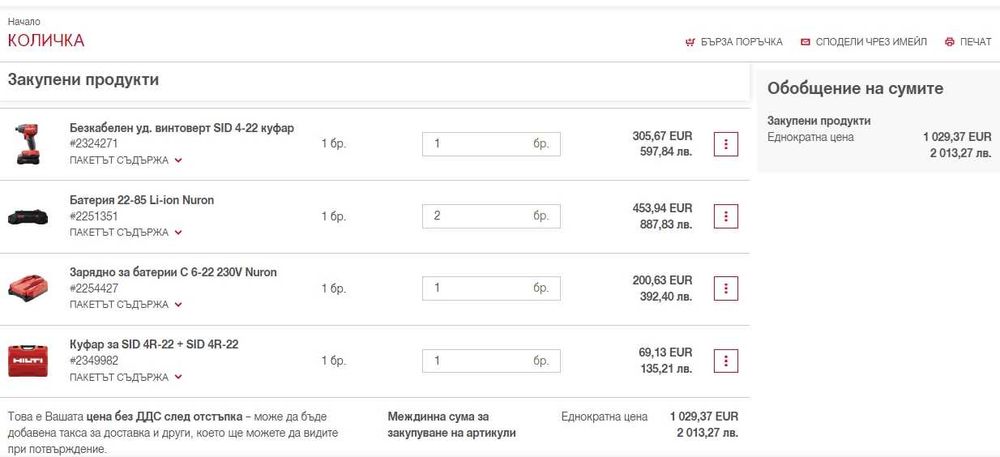Select the price 392,40 лв.
This screenshot has width=1000, height=457.
click(666, 296)
